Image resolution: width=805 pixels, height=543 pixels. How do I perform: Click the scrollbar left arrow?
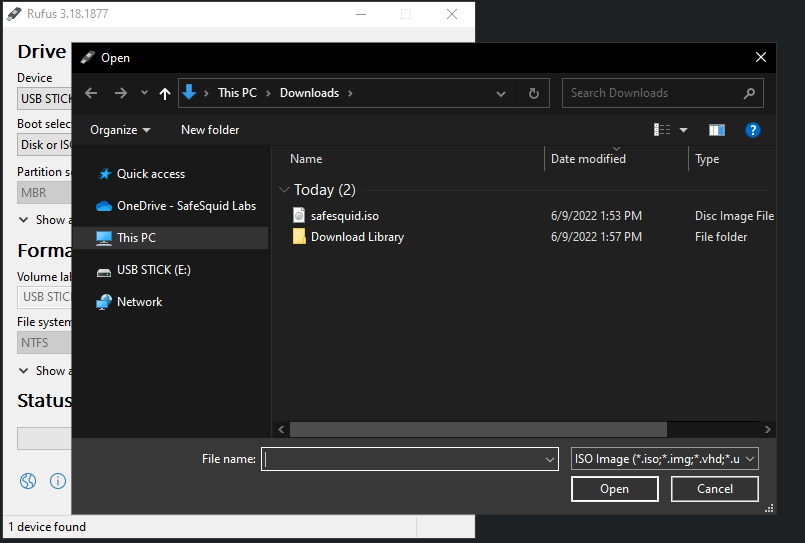point(281,430)
